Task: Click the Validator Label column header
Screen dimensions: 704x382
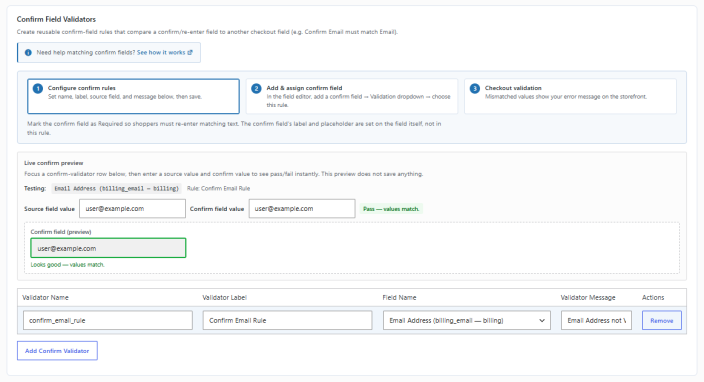Action: tap(224, 298)
